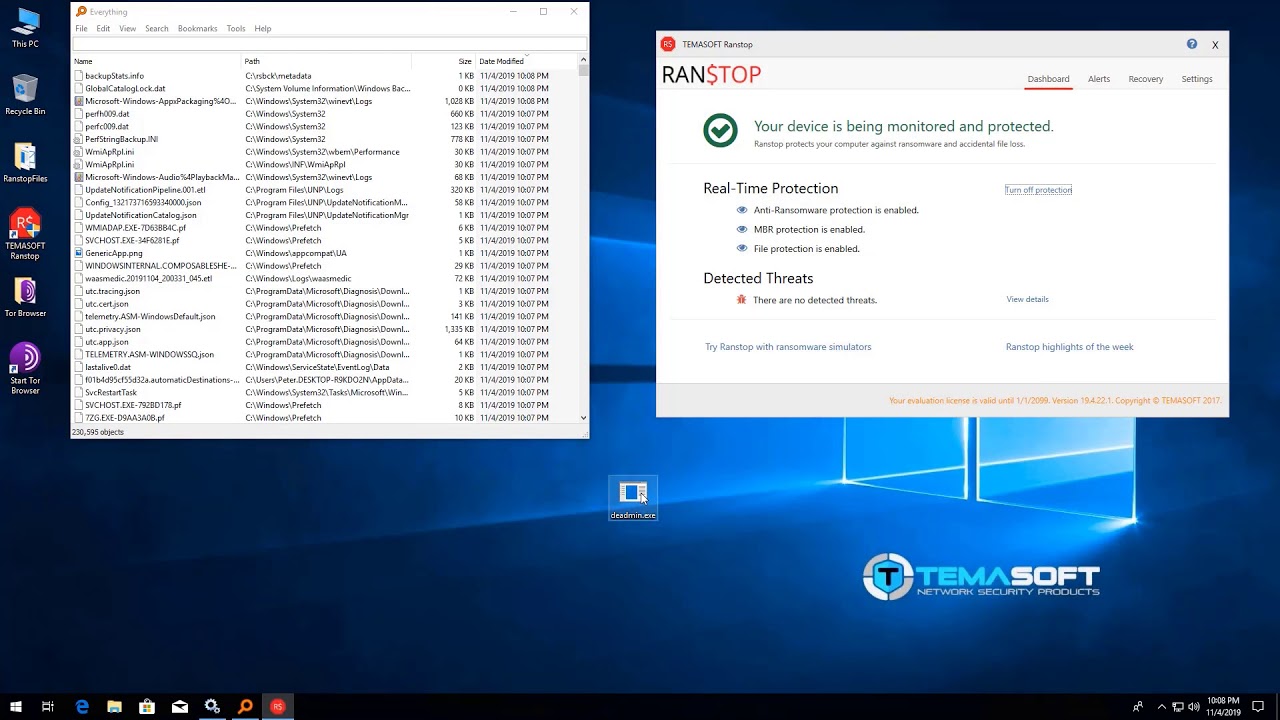
Task: Click the GenericApp.png file icon
Action: [79, 253]
